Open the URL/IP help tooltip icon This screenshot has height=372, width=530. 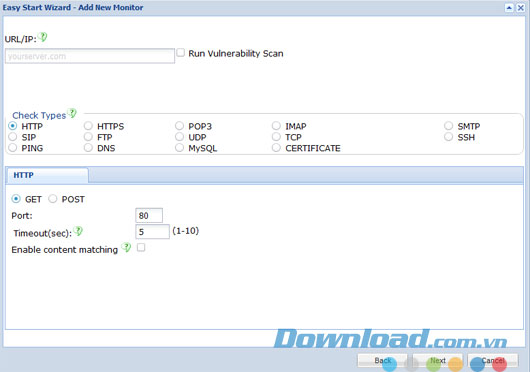point(43,37)
